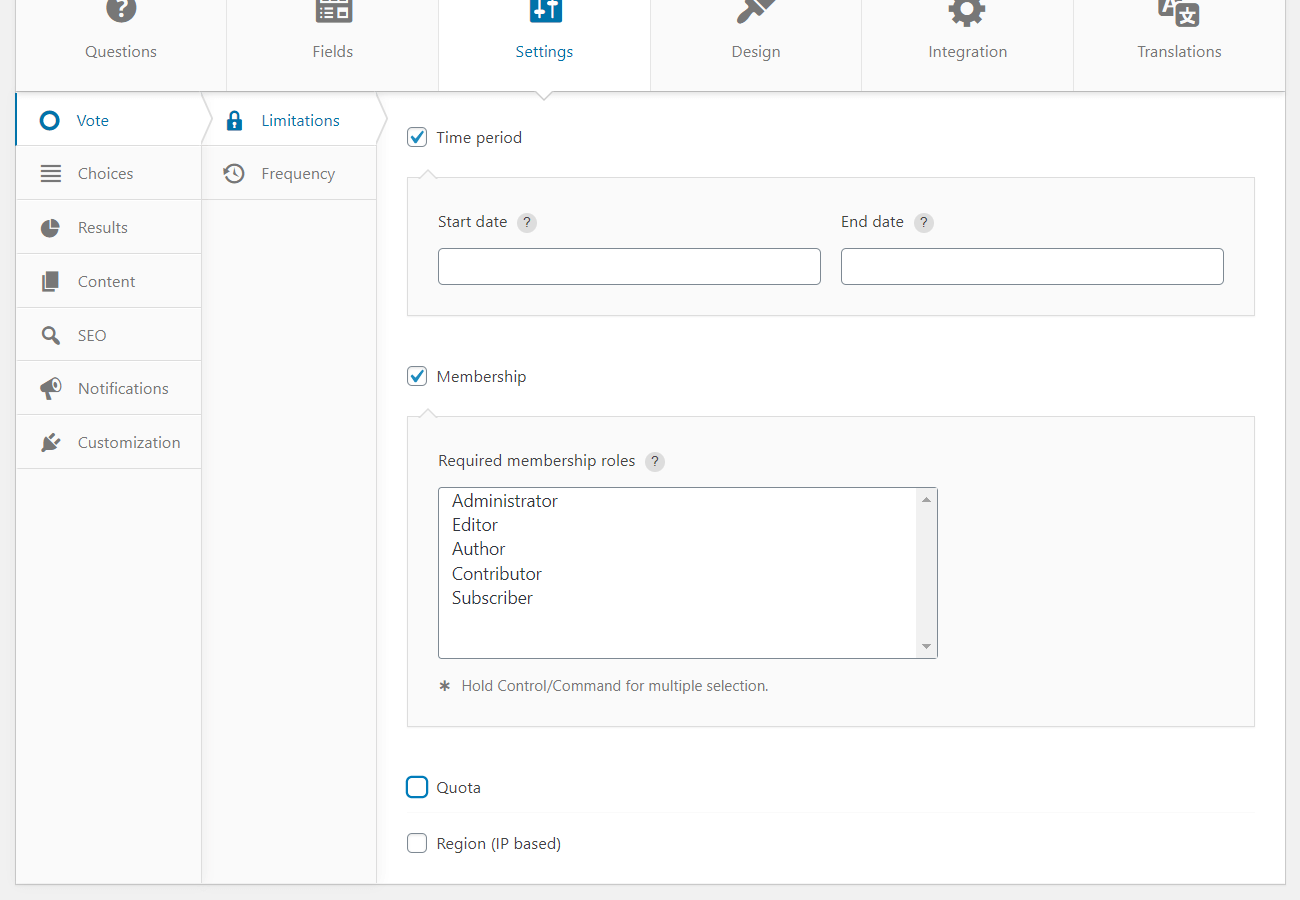Click the Fields form icon
The width and height of the screenshot is (1300, 900).
pyautogui.click(x=333, y=10)
